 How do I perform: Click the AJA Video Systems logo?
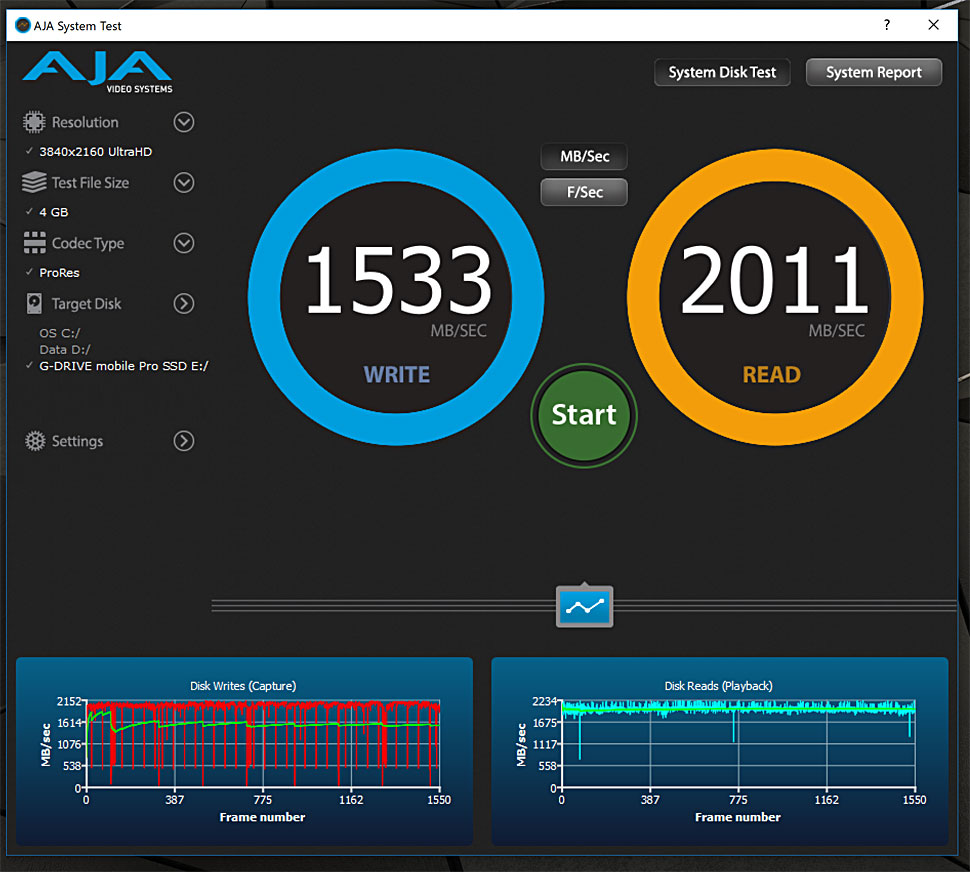pyautogui.click(x=97, y=71)
